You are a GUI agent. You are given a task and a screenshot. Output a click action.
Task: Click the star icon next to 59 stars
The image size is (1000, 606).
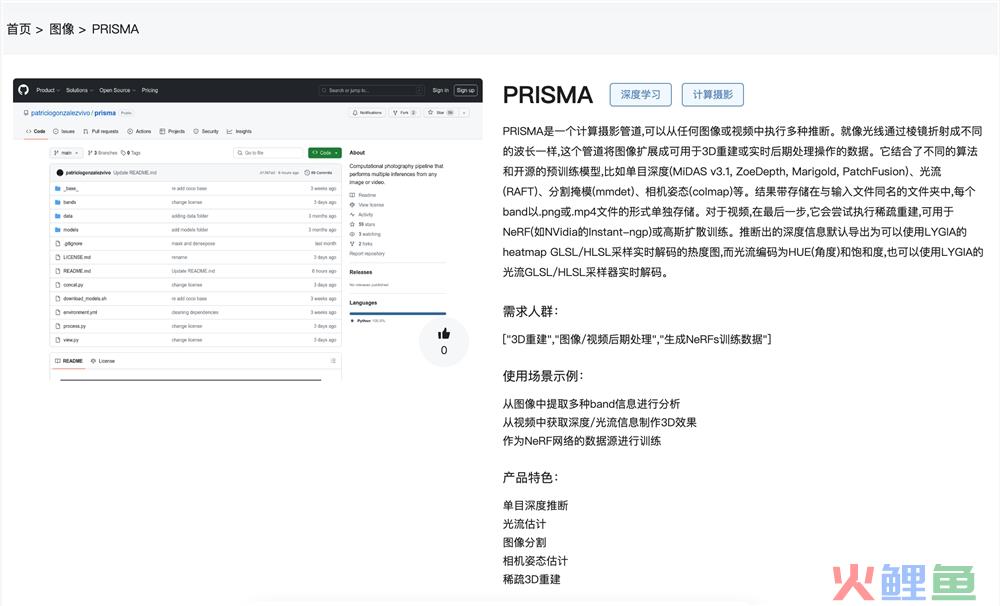(352, 225)
